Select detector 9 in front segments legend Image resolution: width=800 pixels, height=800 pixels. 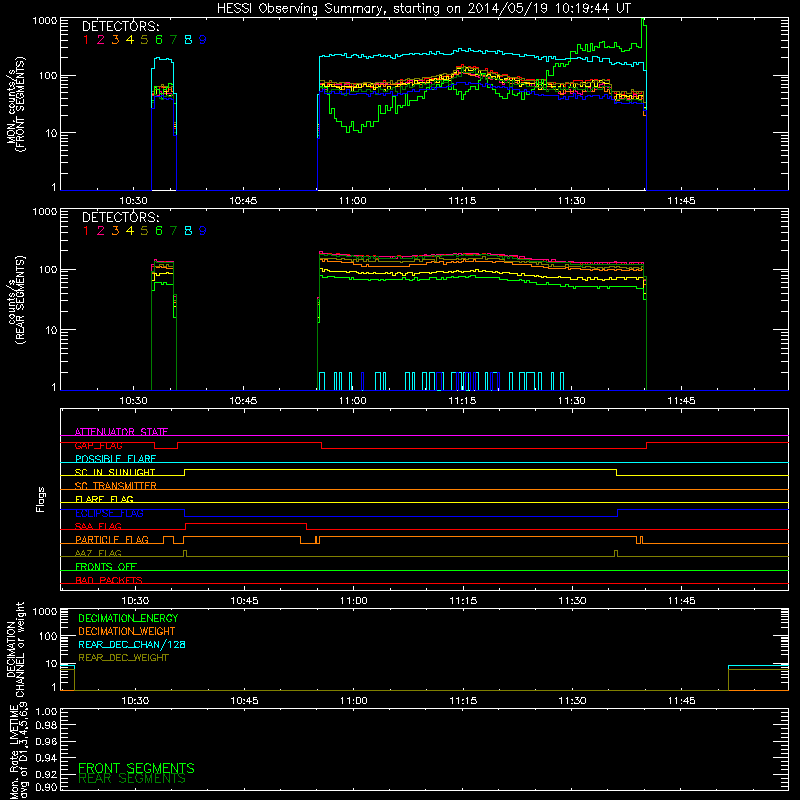point(203,40)
